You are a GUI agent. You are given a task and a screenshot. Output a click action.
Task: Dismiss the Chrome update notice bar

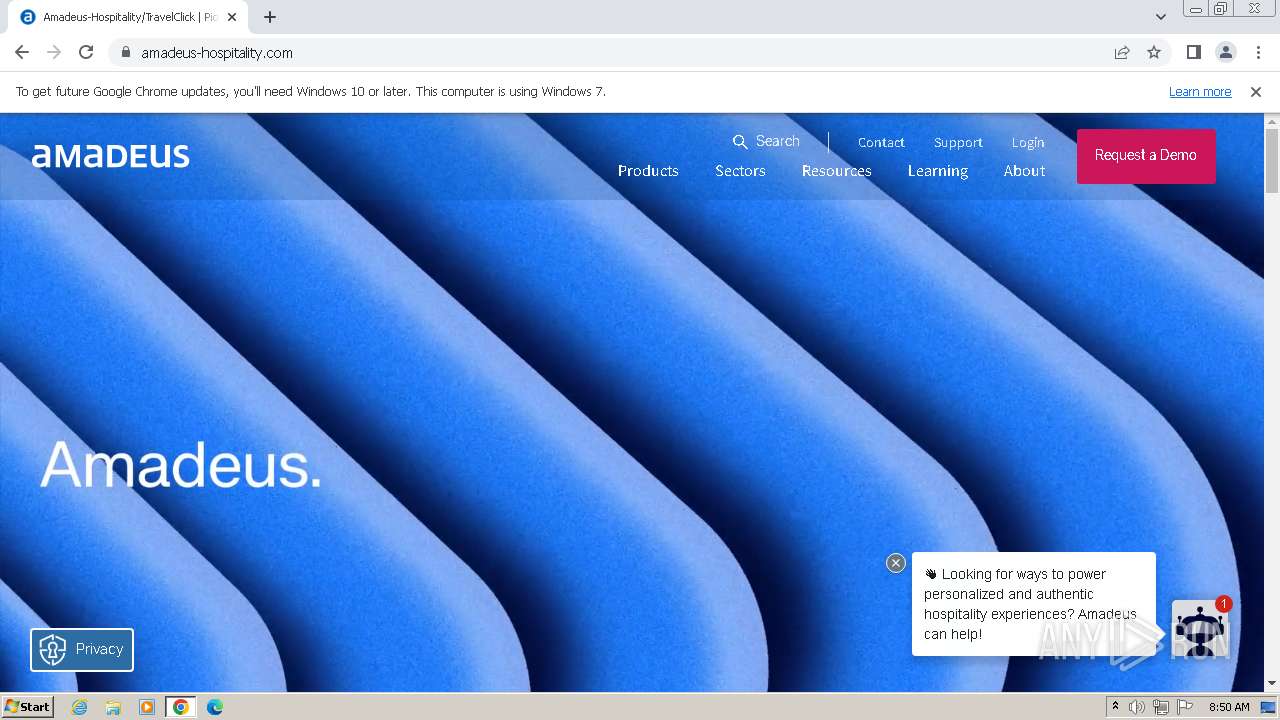[x=1256, y=91]
